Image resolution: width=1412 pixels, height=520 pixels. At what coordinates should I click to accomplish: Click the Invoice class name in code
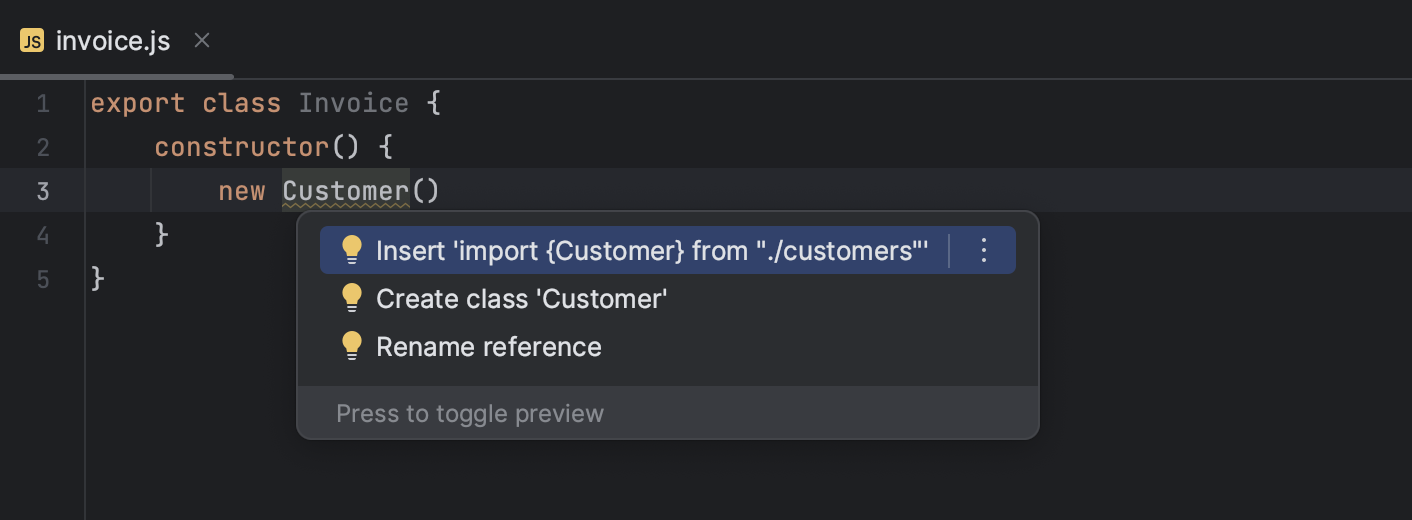pyautogui.click(x=354, y=104)
